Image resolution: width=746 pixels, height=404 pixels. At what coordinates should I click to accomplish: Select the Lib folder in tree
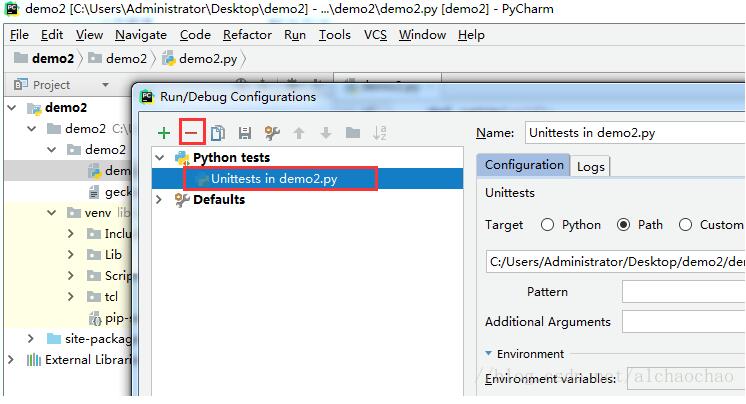[113, 255]
